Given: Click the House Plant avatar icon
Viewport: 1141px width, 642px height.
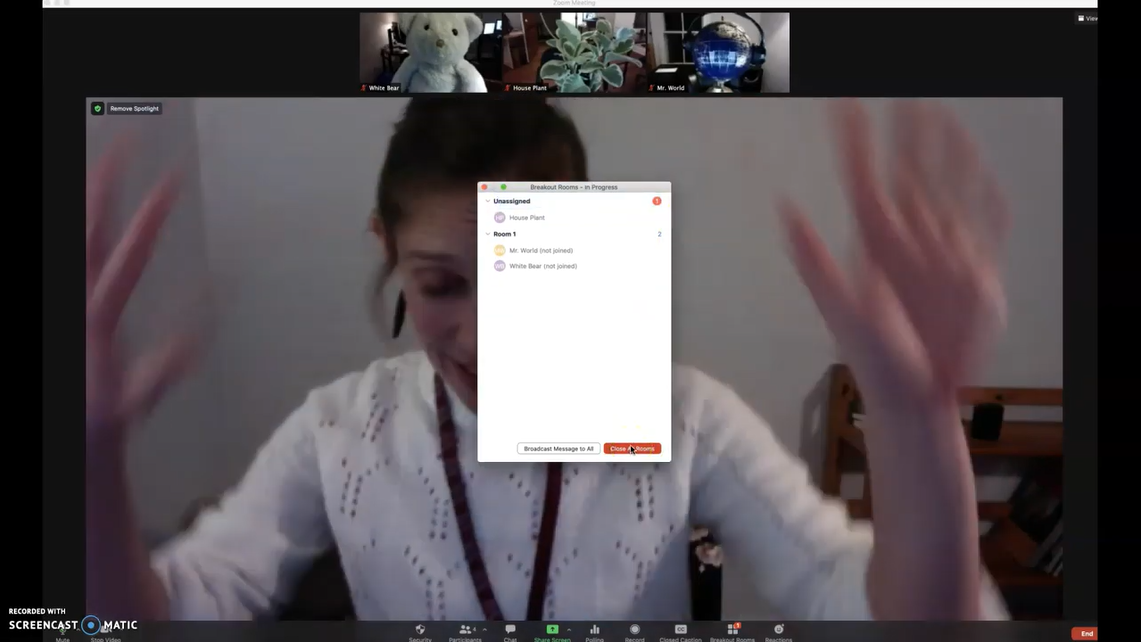Looking at the screenshot, I should [499, 218].
